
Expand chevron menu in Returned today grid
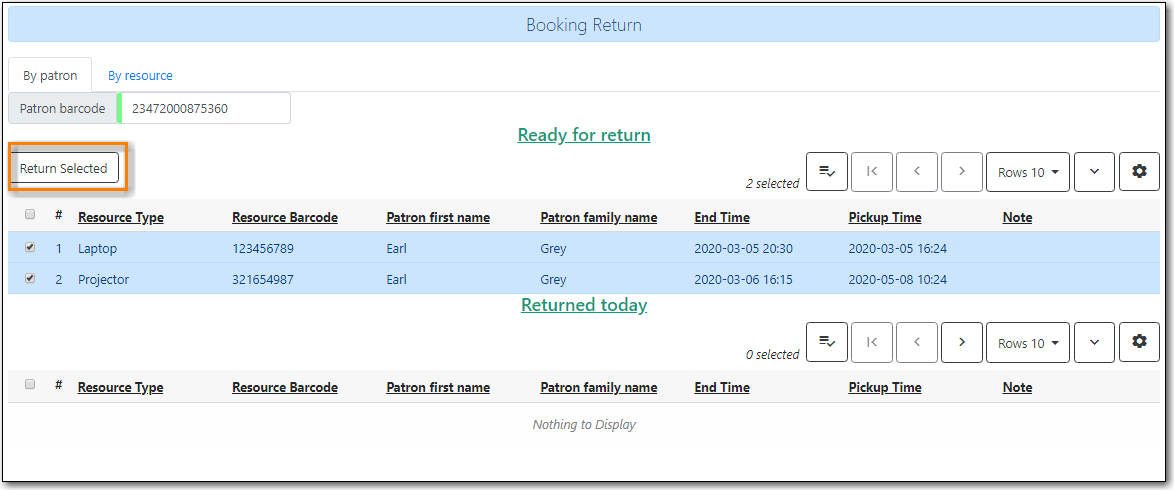(x=1095, y=342)
